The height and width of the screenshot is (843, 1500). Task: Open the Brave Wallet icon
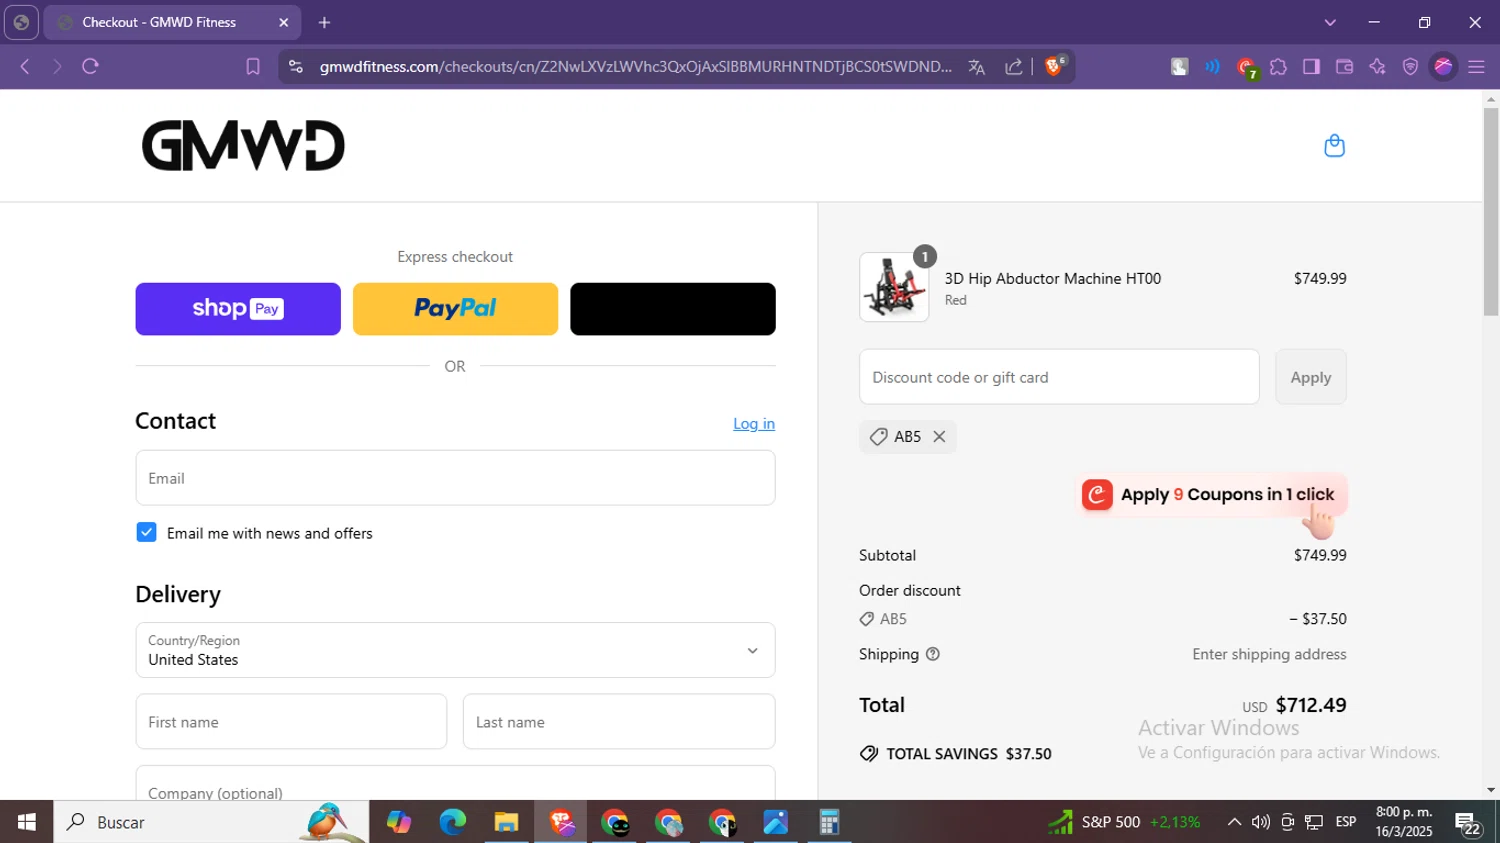click(1344, 66)
